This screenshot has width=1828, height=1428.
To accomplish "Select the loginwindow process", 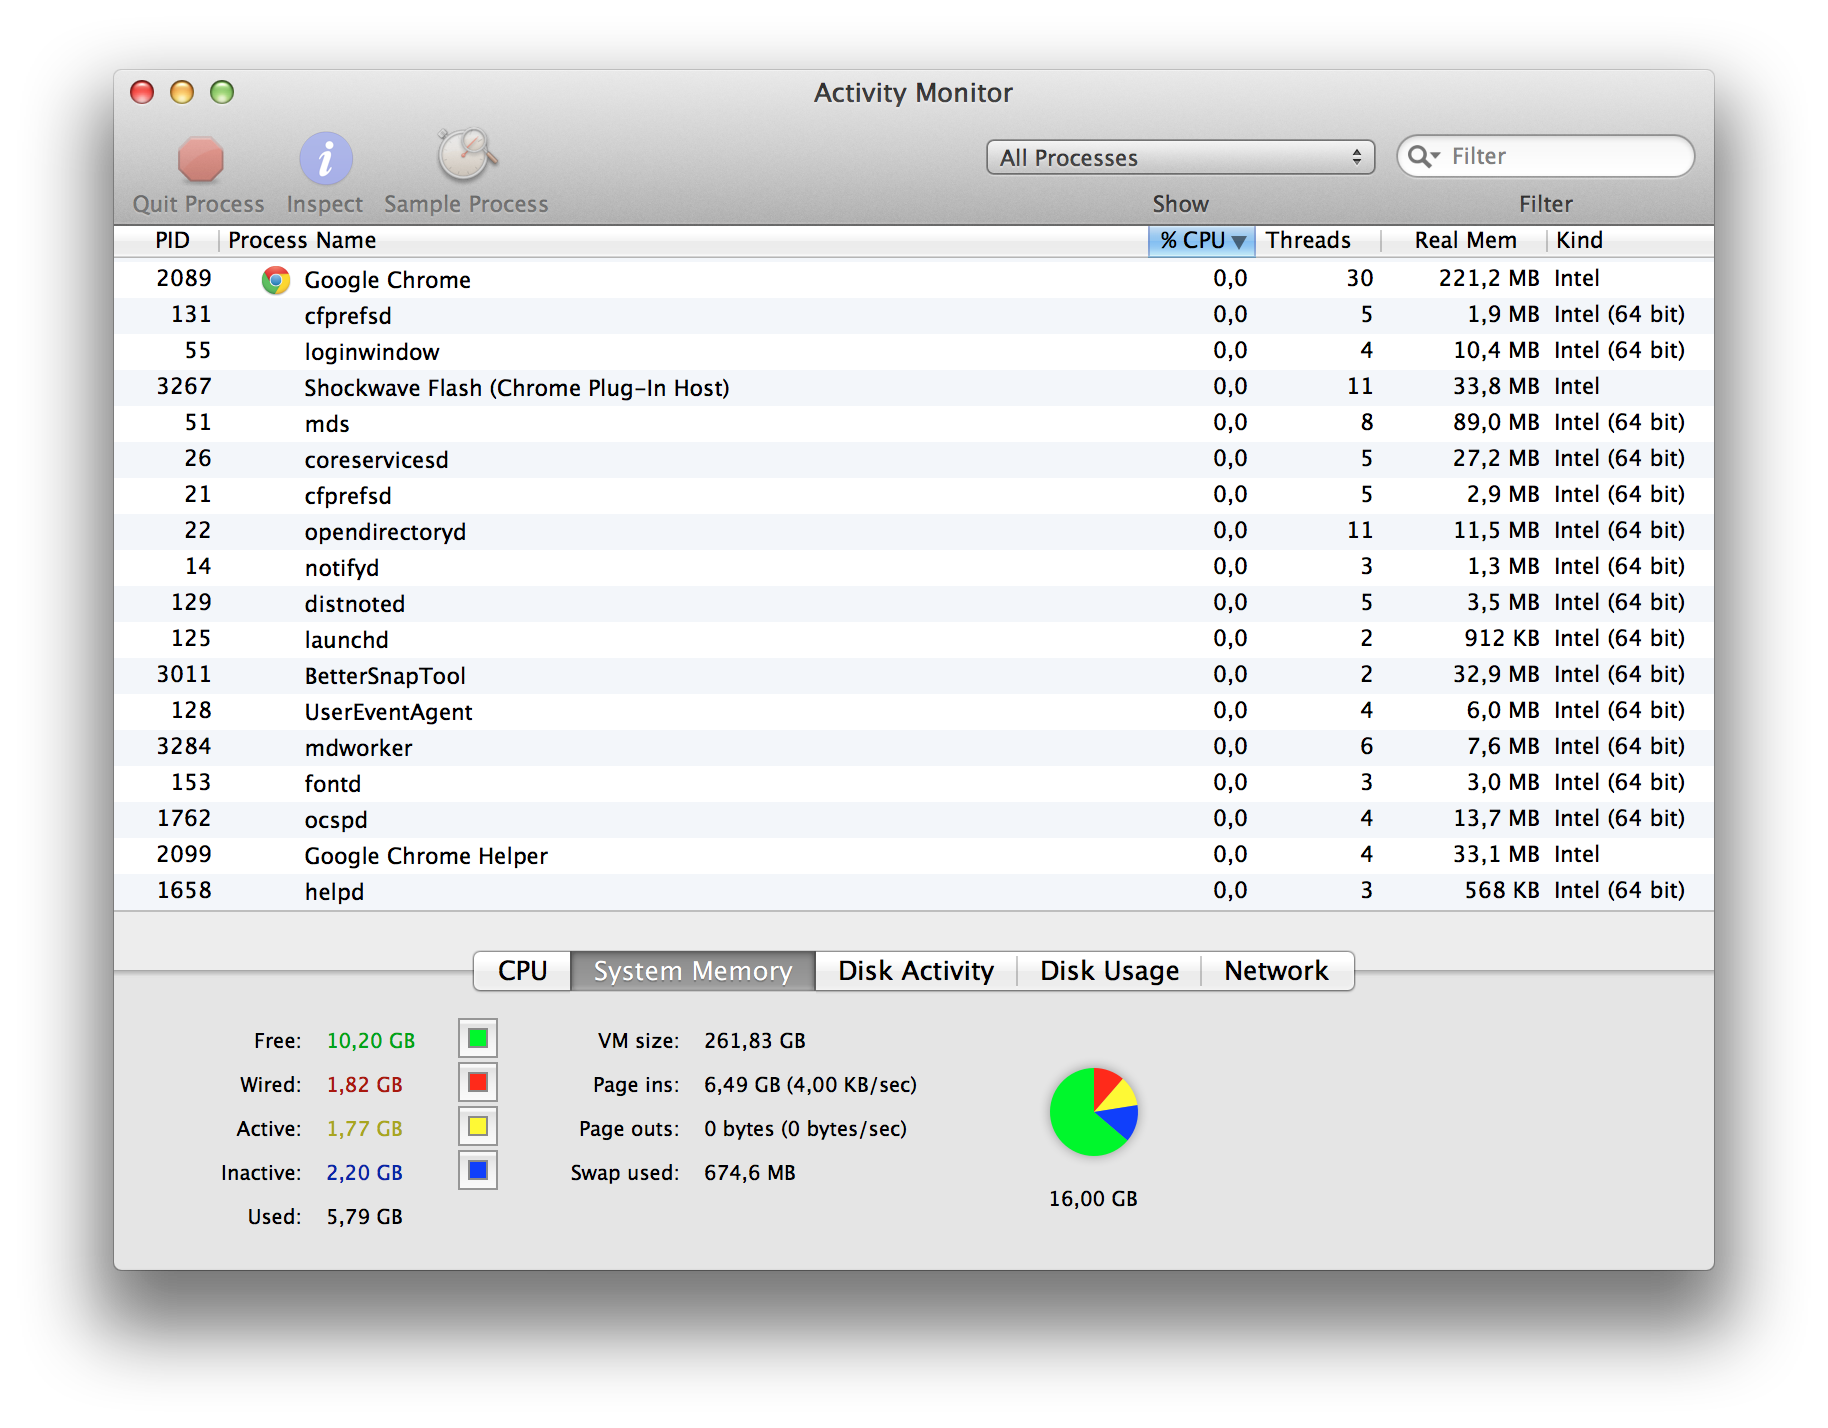I will 914,352.
